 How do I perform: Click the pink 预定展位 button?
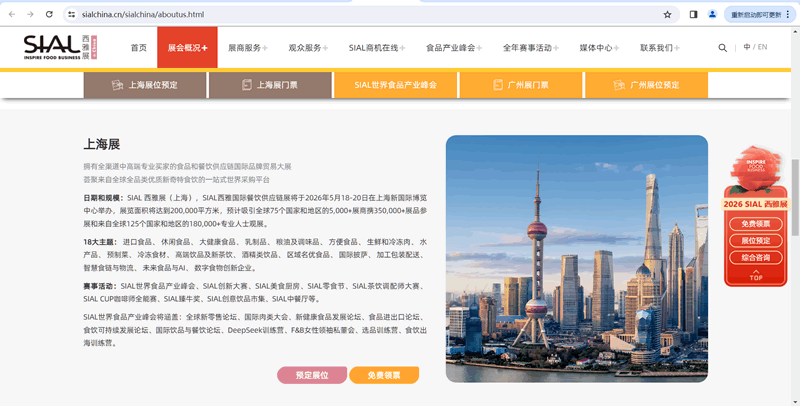pos(312,375)
